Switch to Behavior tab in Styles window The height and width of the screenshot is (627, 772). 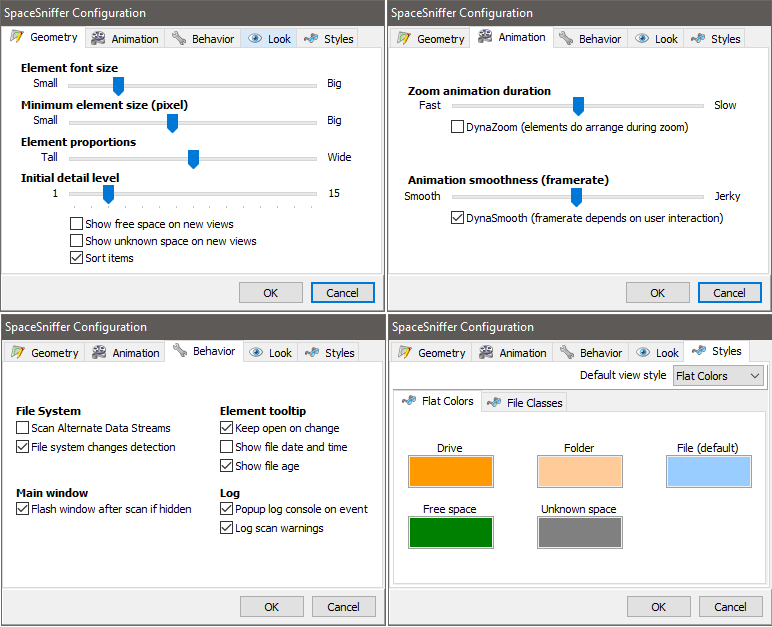pyautogui.click(x=591, y=353)
